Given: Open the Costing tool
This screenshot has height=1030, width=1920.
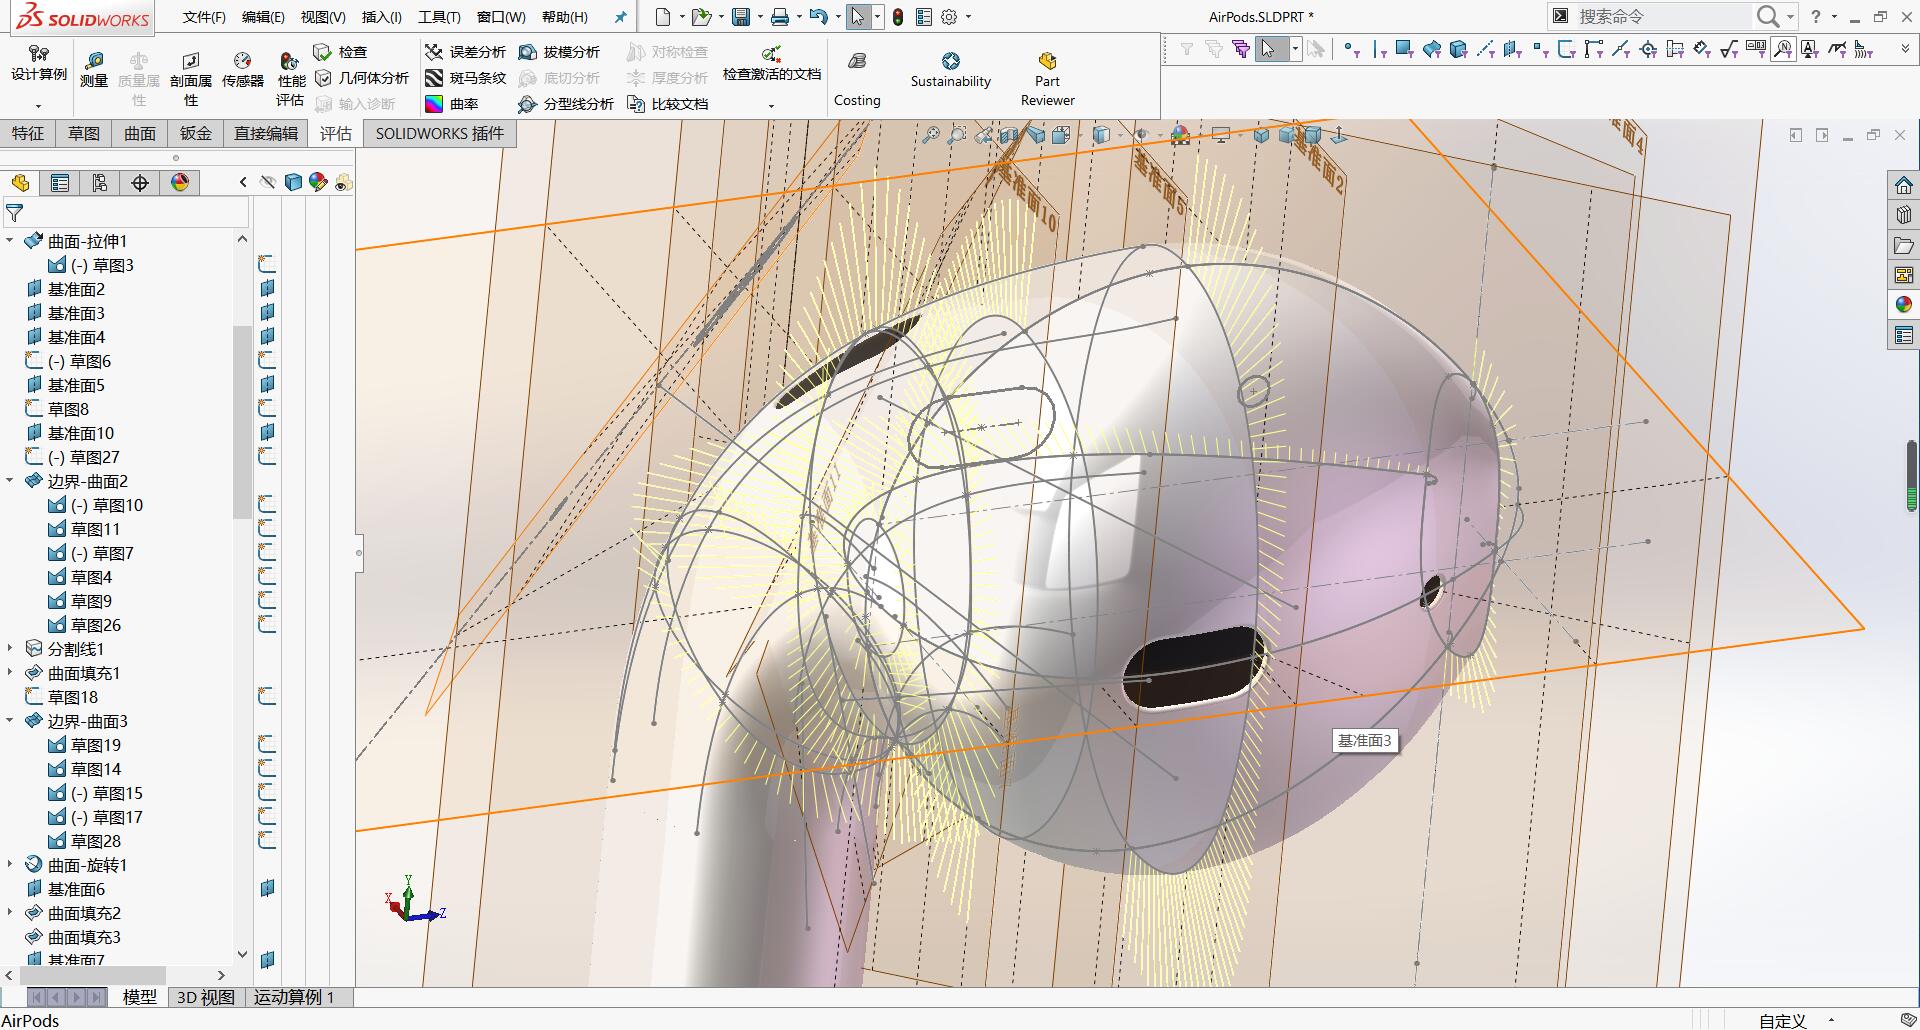Looking at the screenshot, I should coord(857,80).
